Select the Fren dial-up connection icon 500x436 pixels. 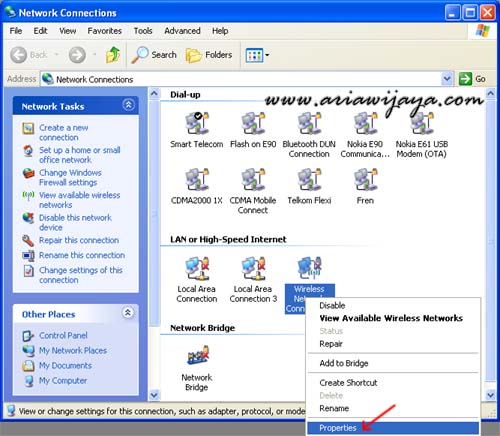365,179
